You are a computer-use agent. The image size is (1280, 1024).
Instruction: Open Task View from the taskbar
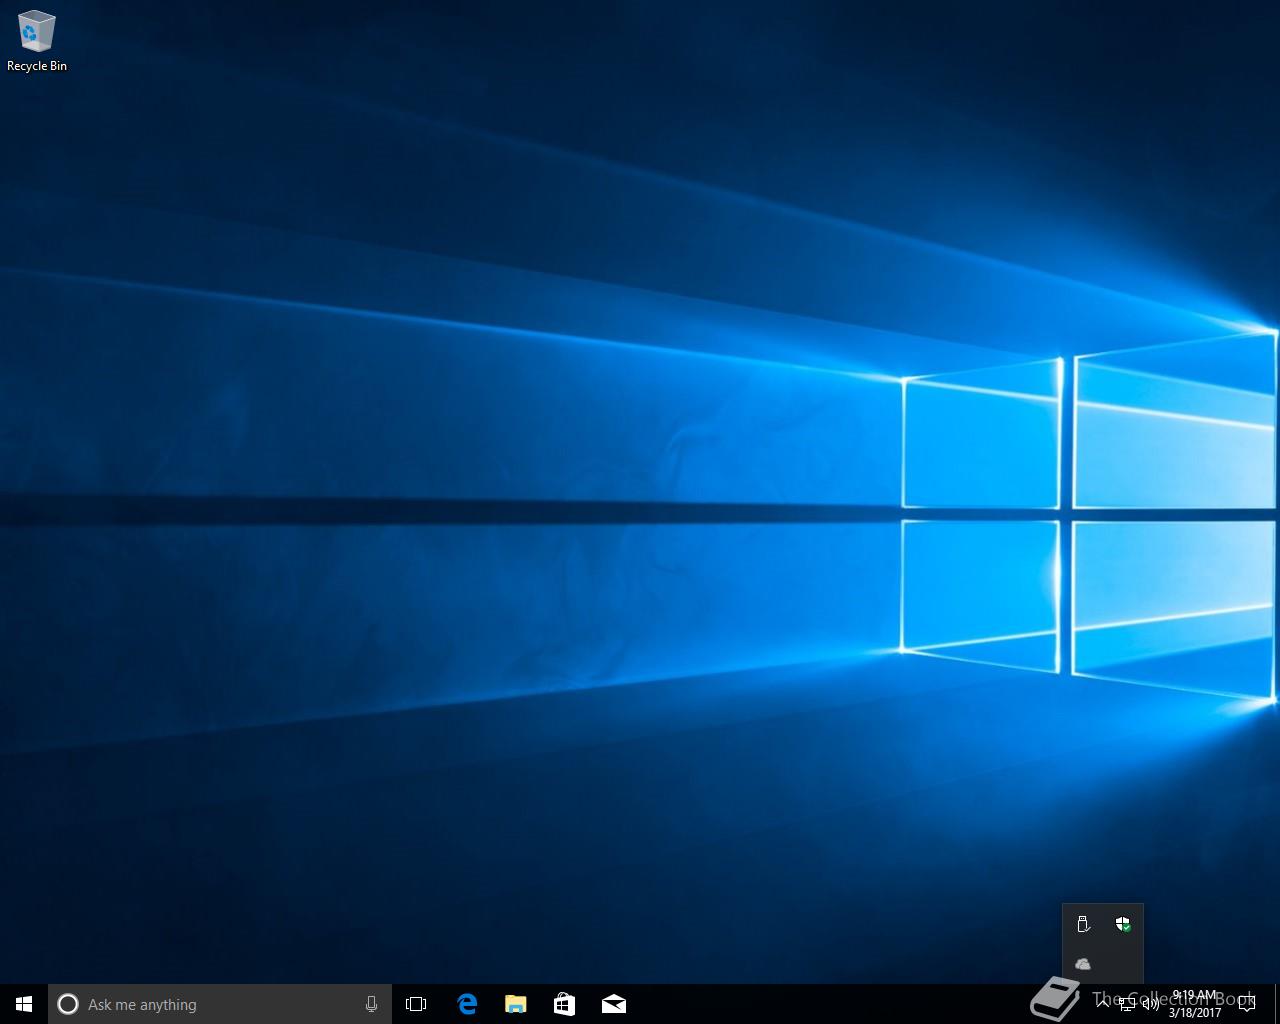[x=416, y=1004]
